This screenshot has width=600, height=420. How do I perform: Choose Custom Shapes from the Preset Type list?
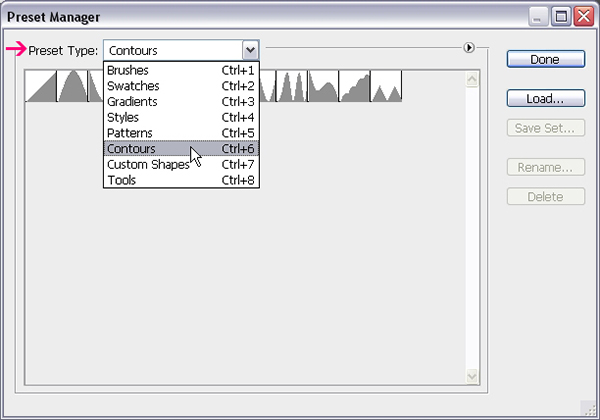pyautogui.click(x=181, y=164)
